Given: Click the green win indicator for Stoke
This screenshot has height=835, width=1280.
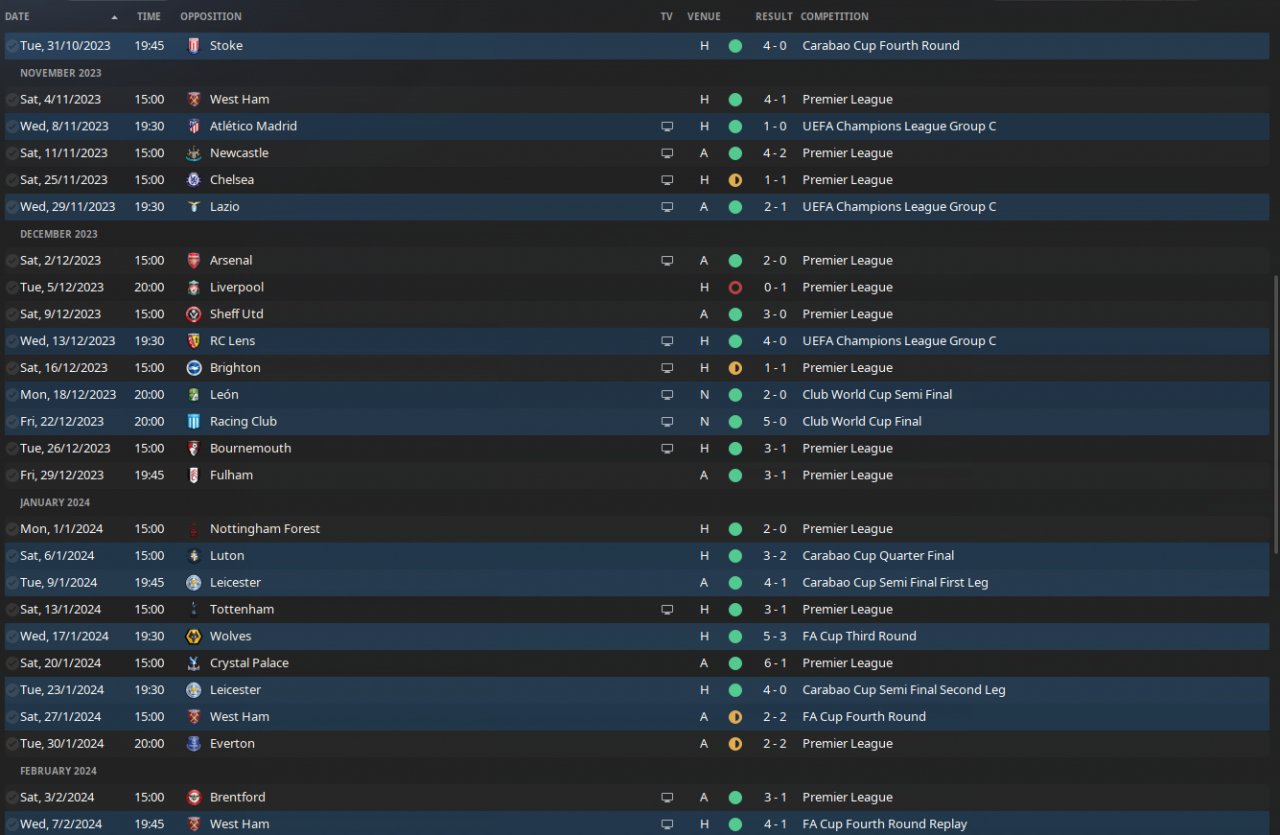Looking at the screenshot, I should click(735, 46).
